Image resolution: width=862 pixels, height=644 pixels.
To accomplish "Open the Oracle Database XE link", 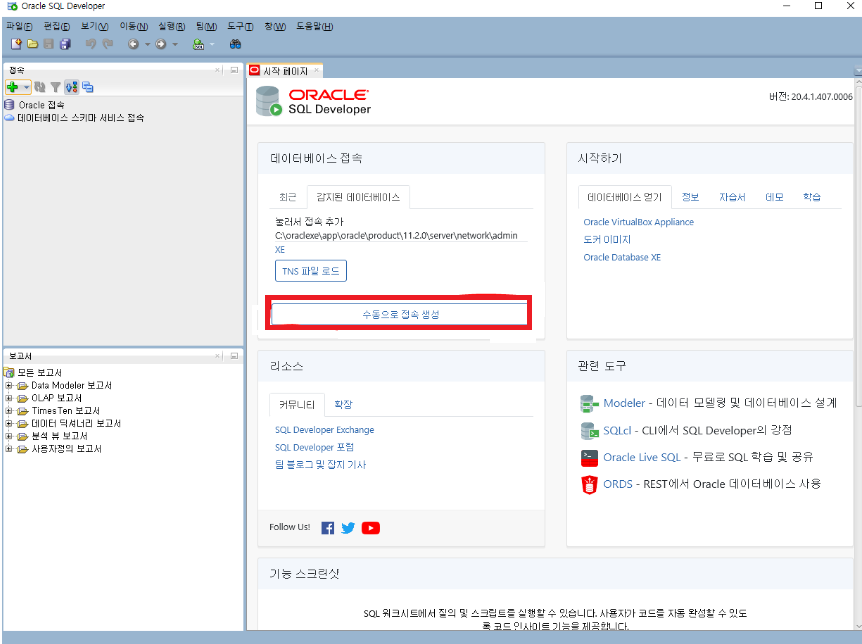I will pos(622,257).
